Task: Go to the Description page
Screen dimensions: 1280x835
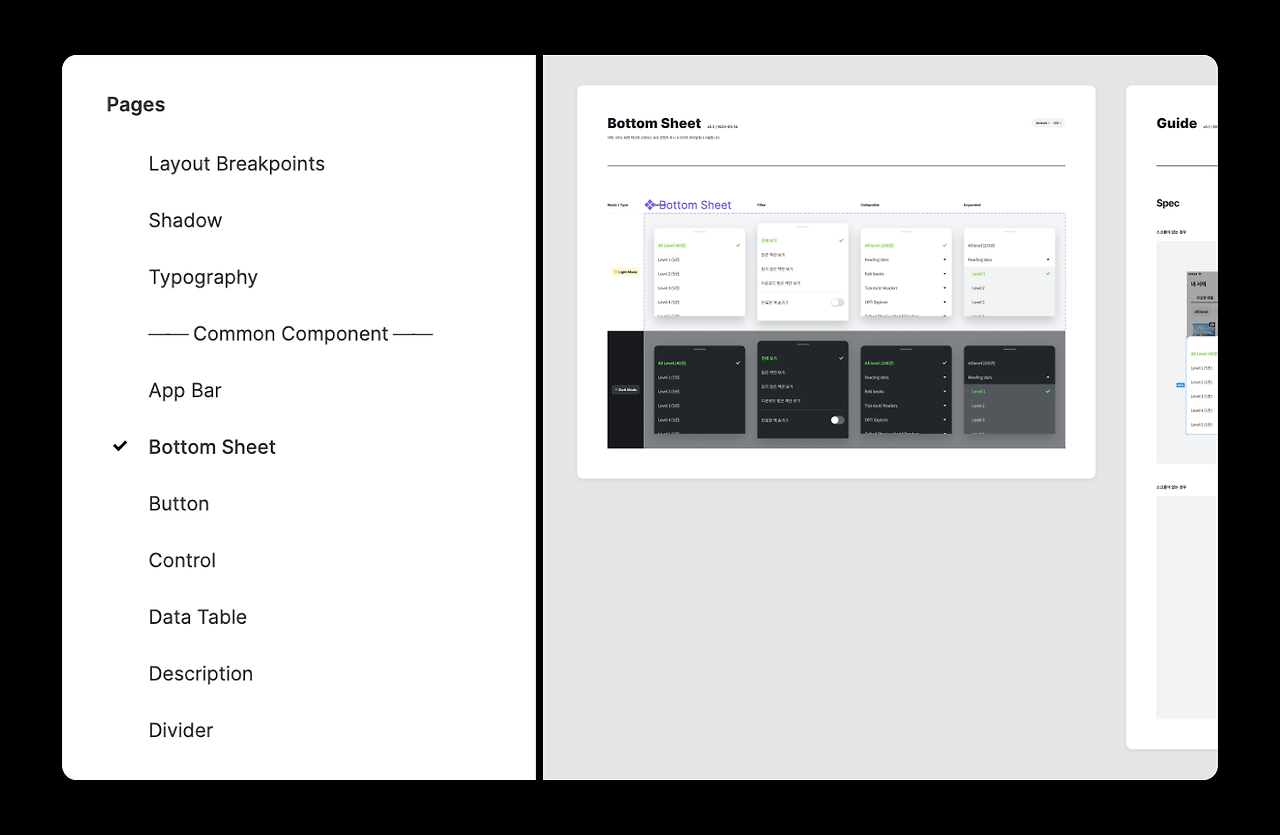Action: 201,673
